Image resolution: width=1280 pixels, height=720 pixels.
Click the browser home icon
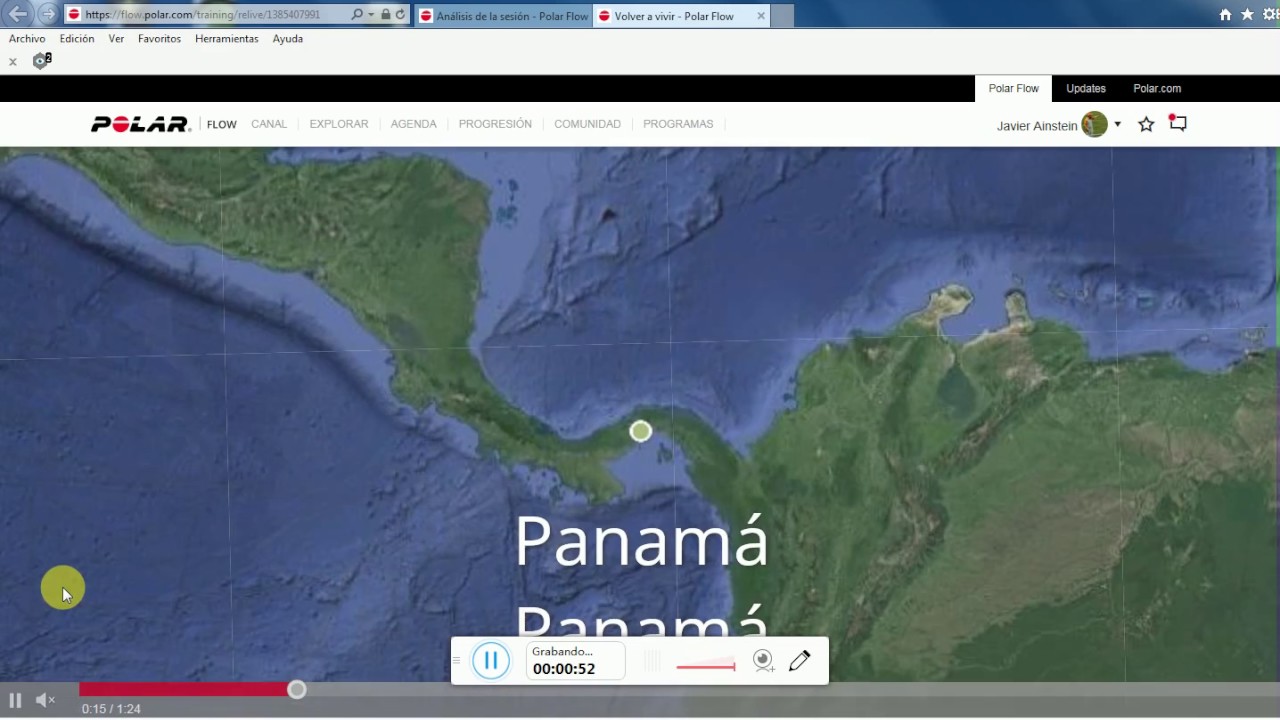tap(1225, 15)
